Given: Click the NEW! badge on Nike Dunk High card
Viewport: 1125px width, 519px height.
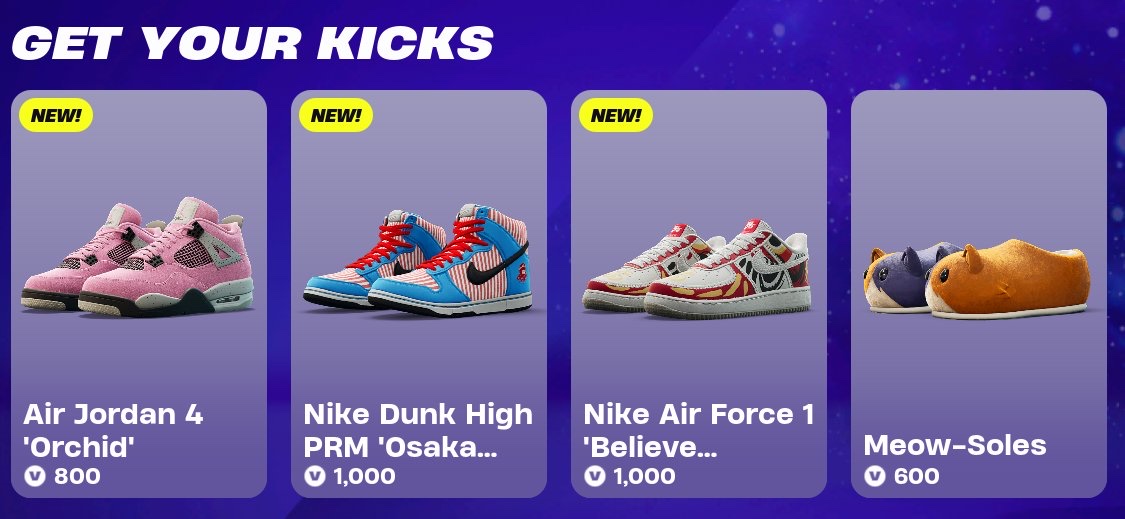Looking at the screenshot, I should (x=336, y=116).
